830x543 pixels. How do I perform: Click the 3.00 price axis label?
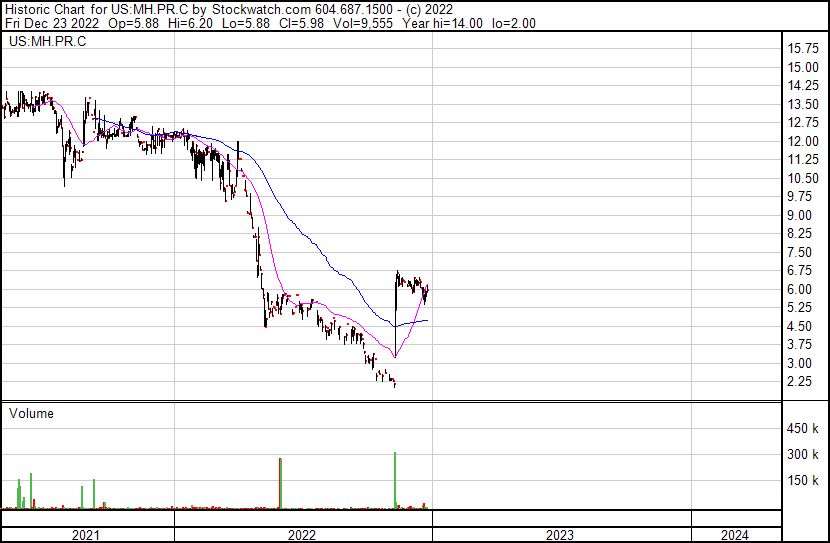tap(799, 364)
